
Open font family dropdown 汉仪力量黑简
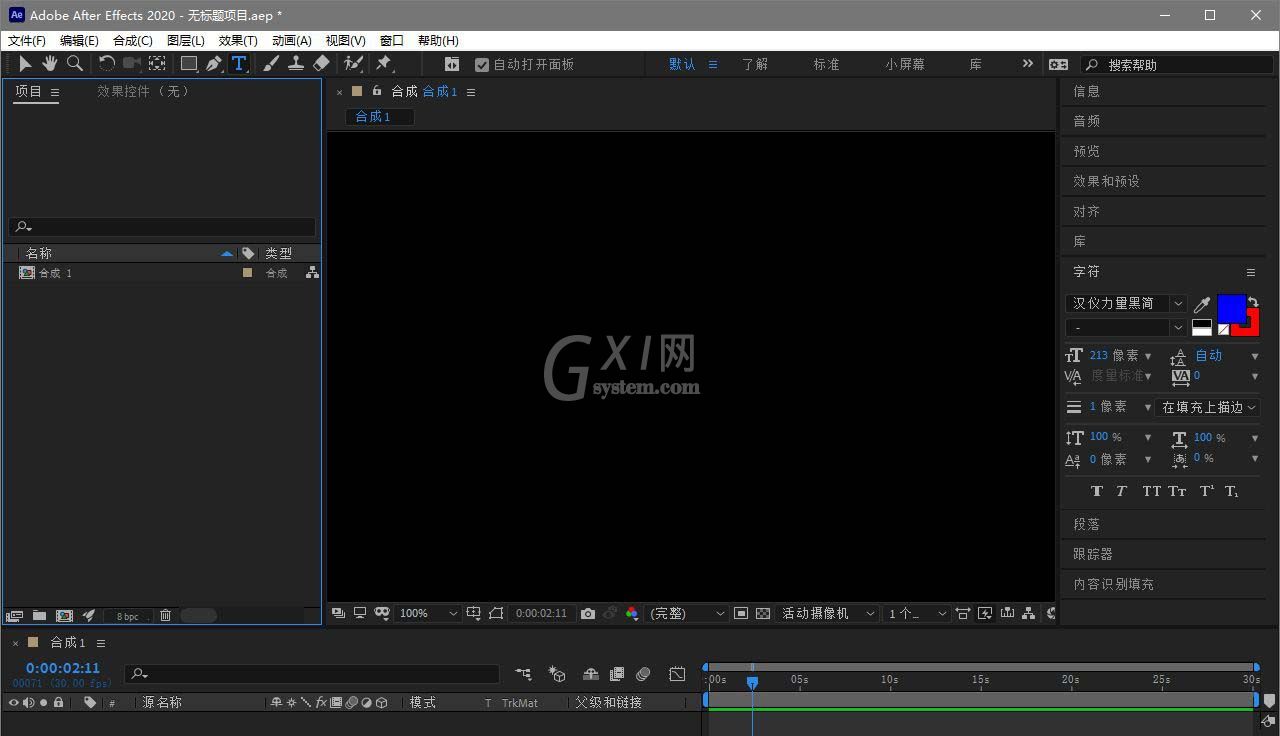[1126, 303]
